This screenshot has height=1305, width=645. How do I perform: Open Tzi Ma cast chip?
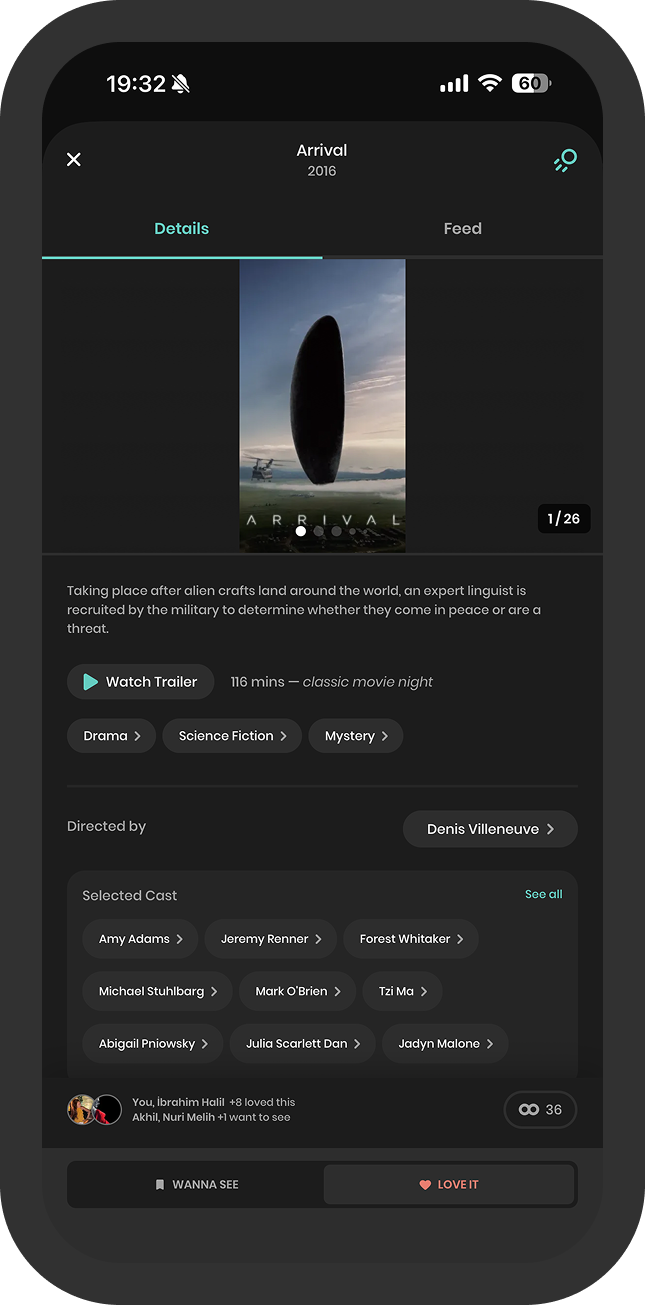402,991
